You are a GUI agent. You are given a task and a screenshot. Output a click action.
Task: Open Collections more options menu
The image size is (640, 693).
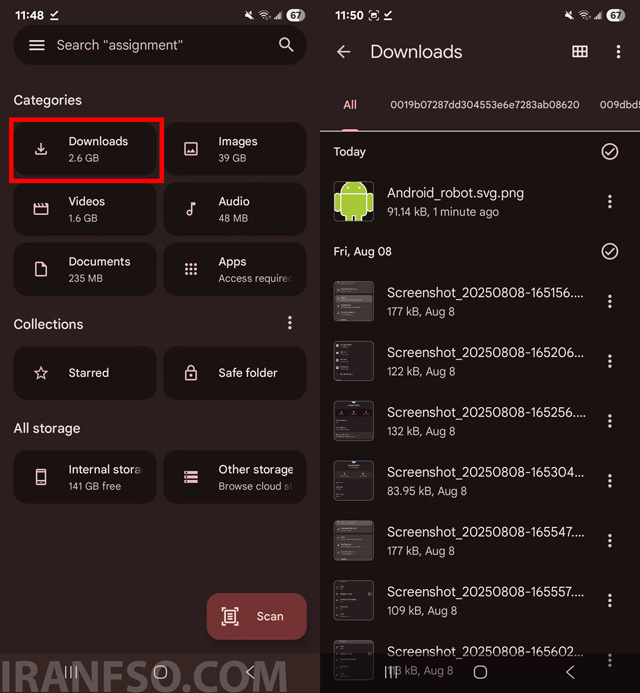tap(290, 323)
